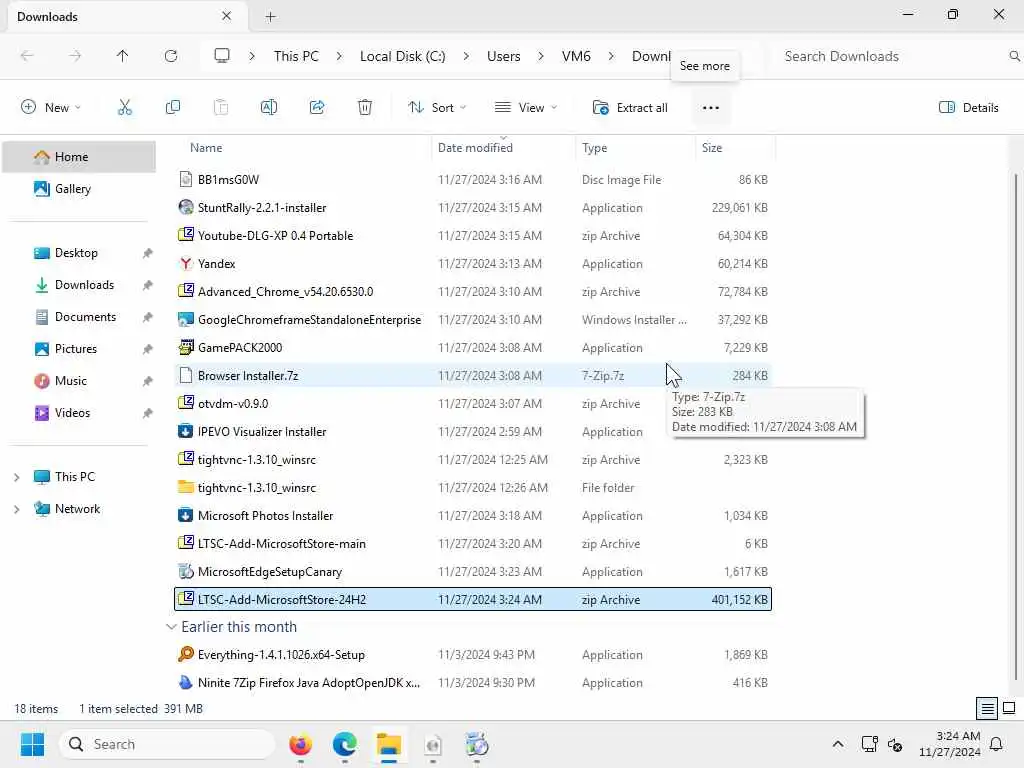Open the Downloads tab
1024x768 pixels.
coord(127,17)
